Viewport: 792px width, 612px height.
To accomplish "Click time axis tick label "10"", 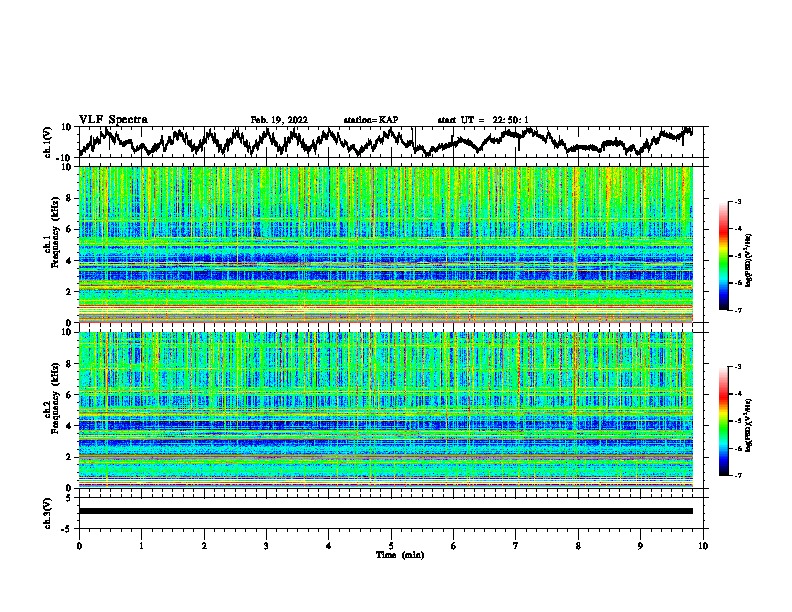I will (x=703, y=546).
